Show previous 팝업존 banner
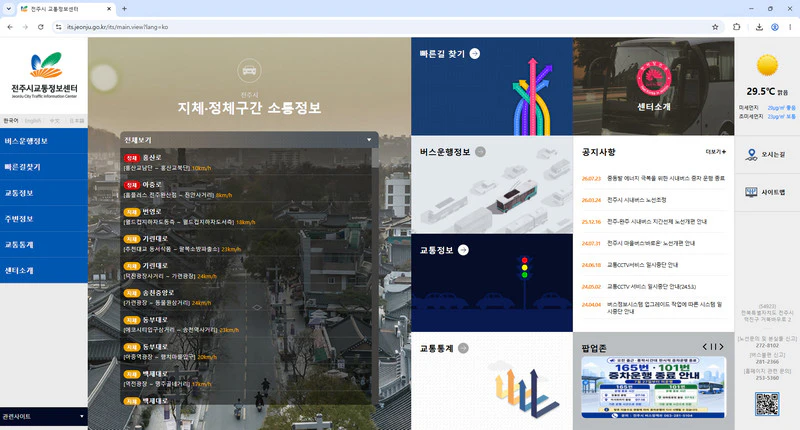 pyautogui.click(x=705, y=347)
